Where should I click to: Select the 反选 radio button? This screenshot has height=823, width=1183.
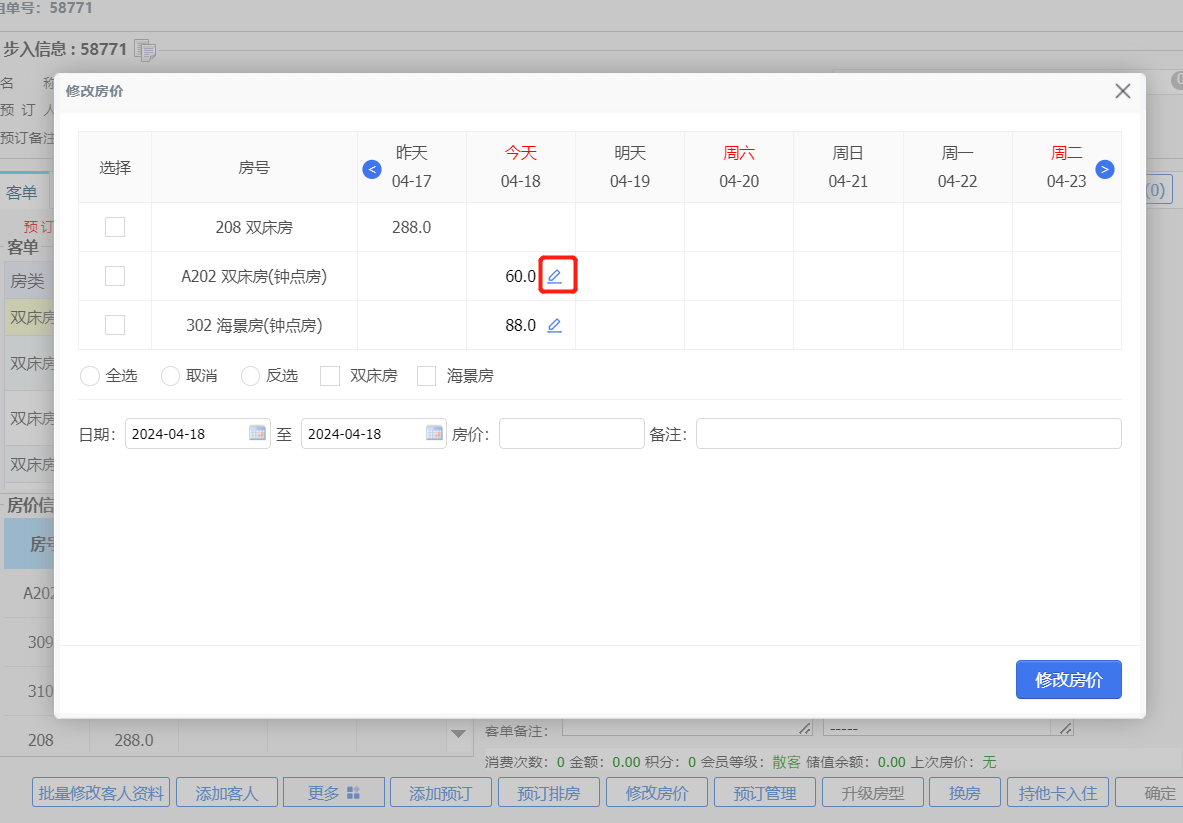click(x=250, y=376)
